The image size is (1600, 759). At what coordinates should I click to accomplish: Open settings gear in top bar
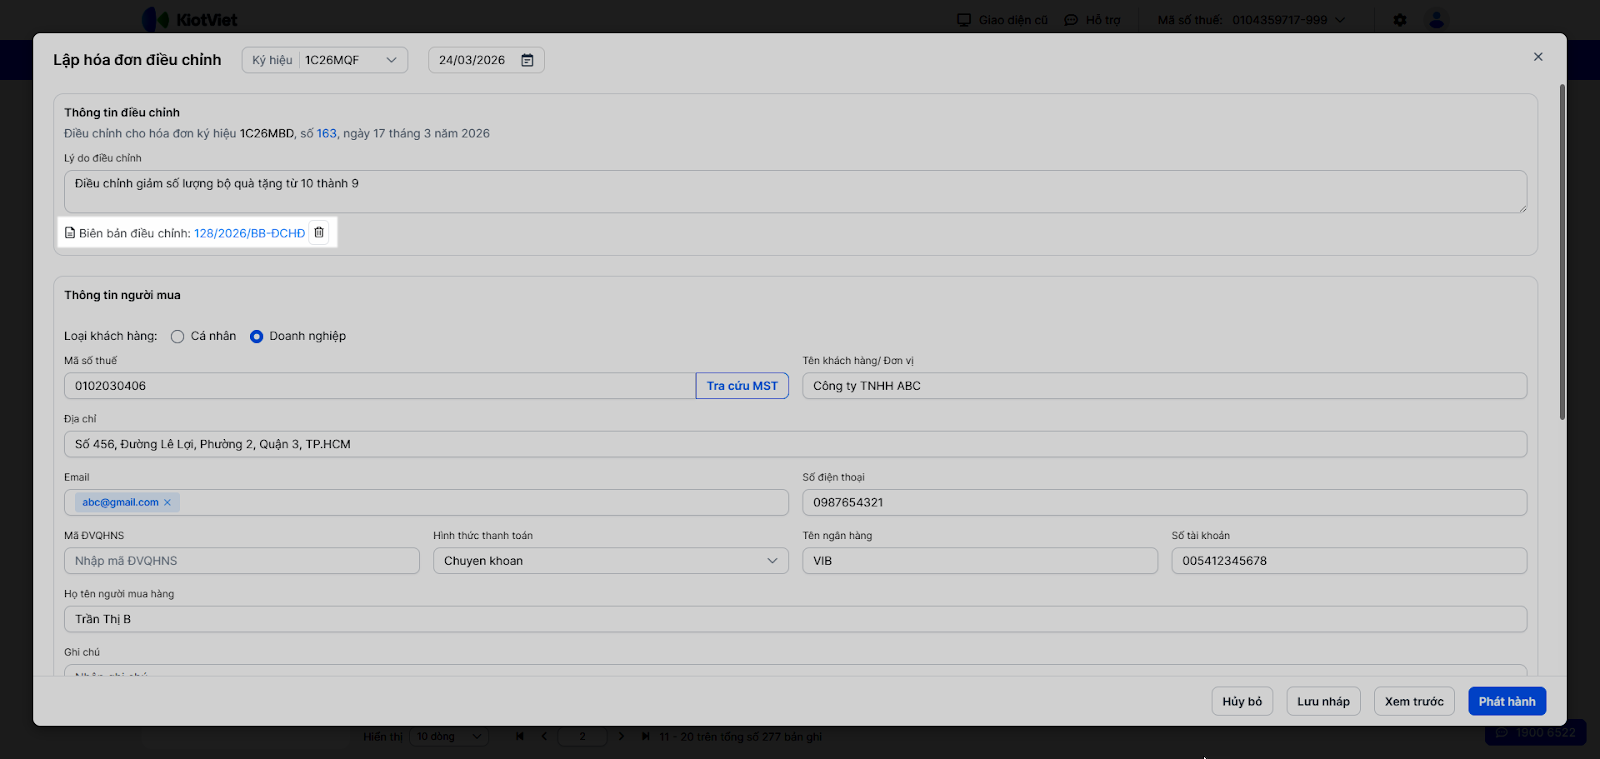pyautogui.click(x=1400, y=20)
